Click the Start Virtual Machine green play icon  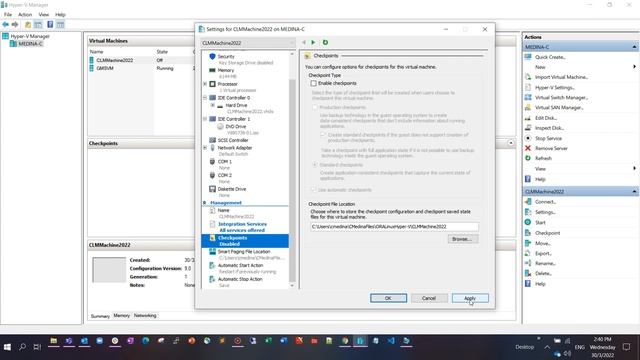pos(313,42)
